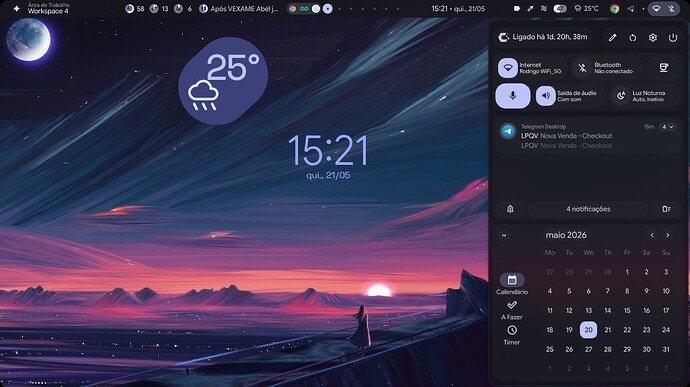Toggle the Saída de áudio speaker button
This screenshot has height=387, width=690.
click(x=546, y=96)
